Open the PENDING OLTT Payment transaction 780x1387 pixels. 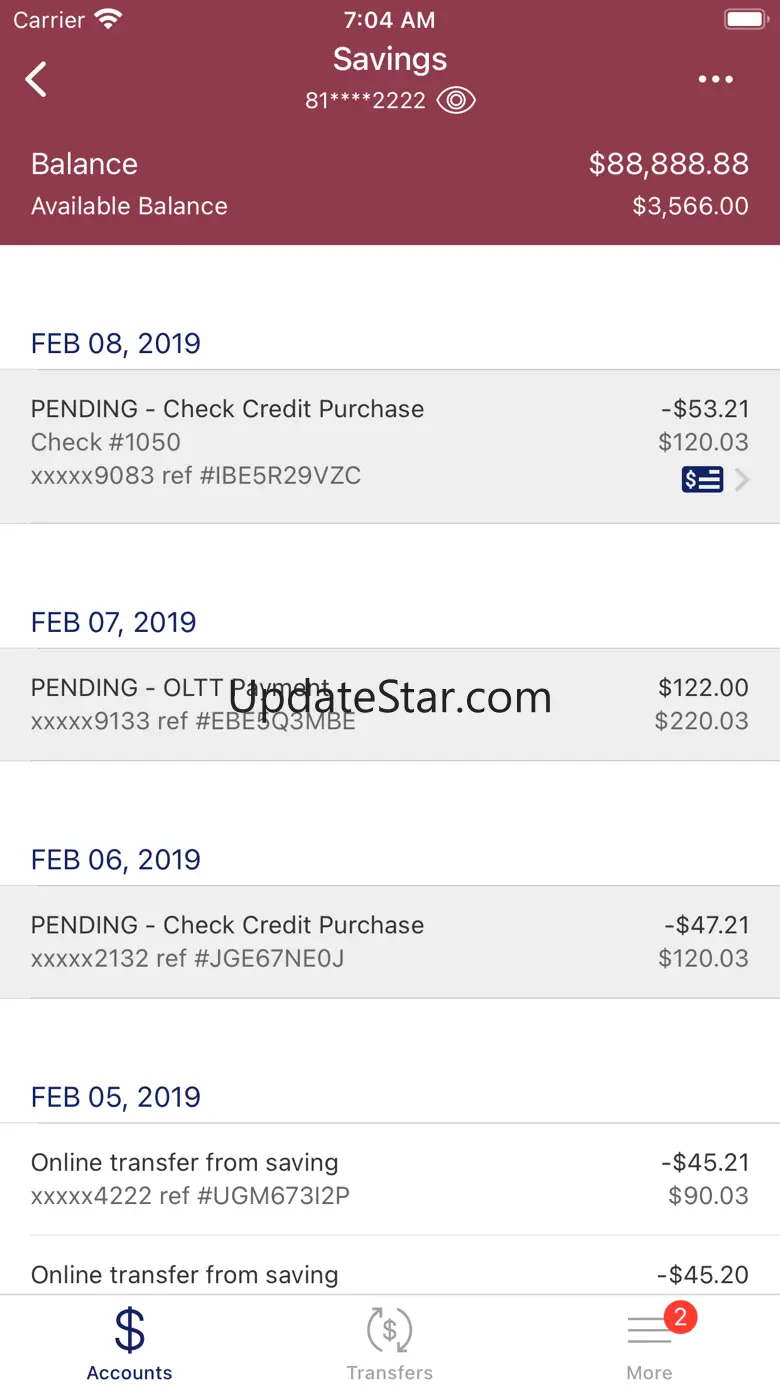coord(390,704)
